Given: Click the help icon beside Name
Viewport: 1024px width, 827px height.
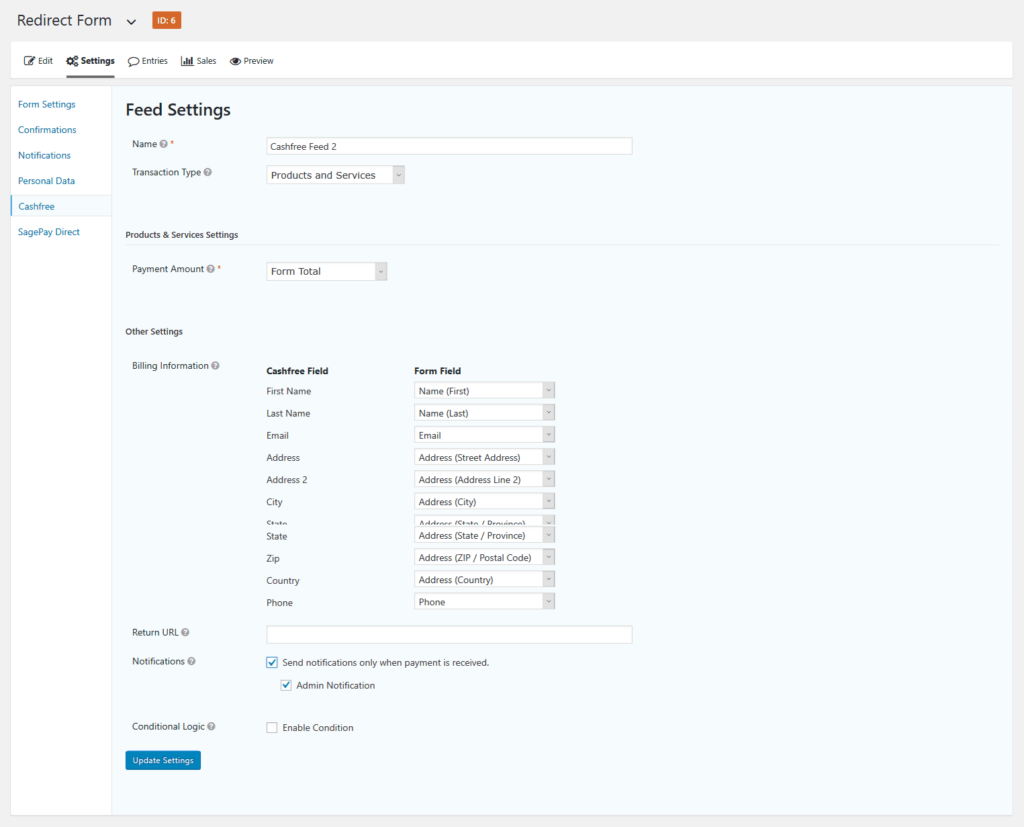Looking at the screenshot, I should [163, 144].
